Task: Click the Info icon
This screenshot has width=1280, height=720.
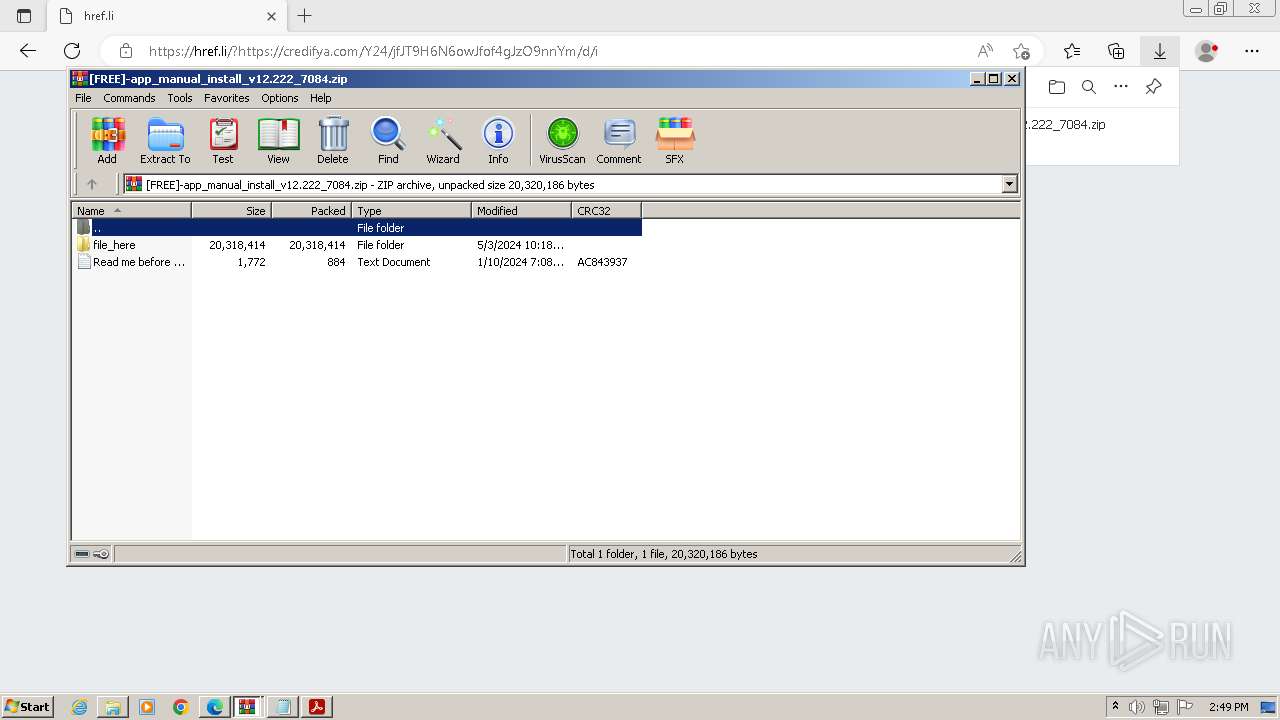Action: click(x=498, y=140)
